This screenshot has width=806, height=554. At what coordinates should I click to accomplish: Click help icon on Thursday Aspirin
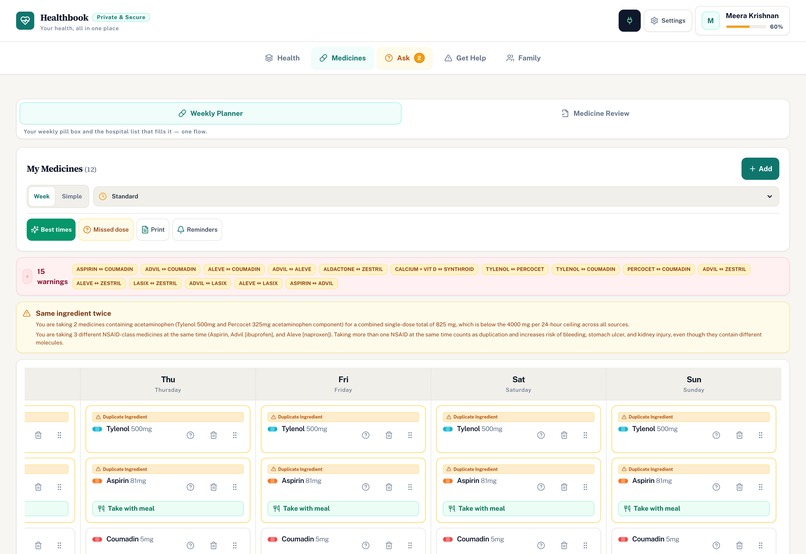(190, 487)
